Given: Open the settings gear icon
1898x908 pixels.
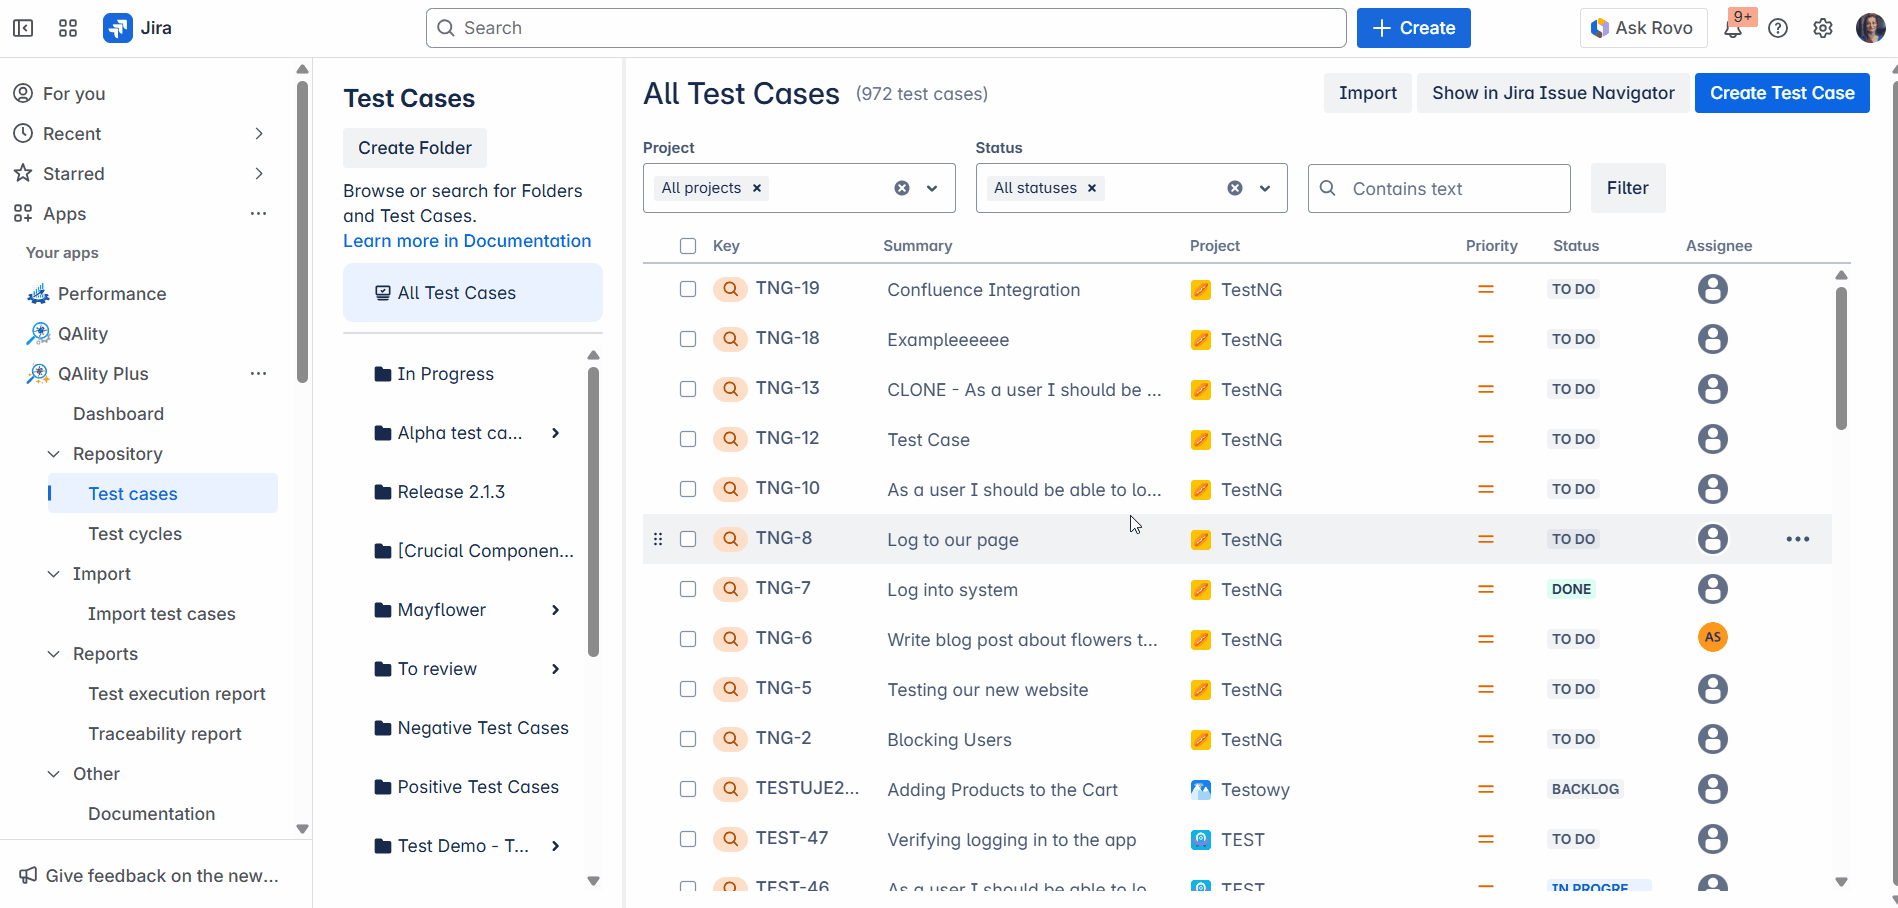Looking at the screenshot, I should click(x=1823, y=28).
